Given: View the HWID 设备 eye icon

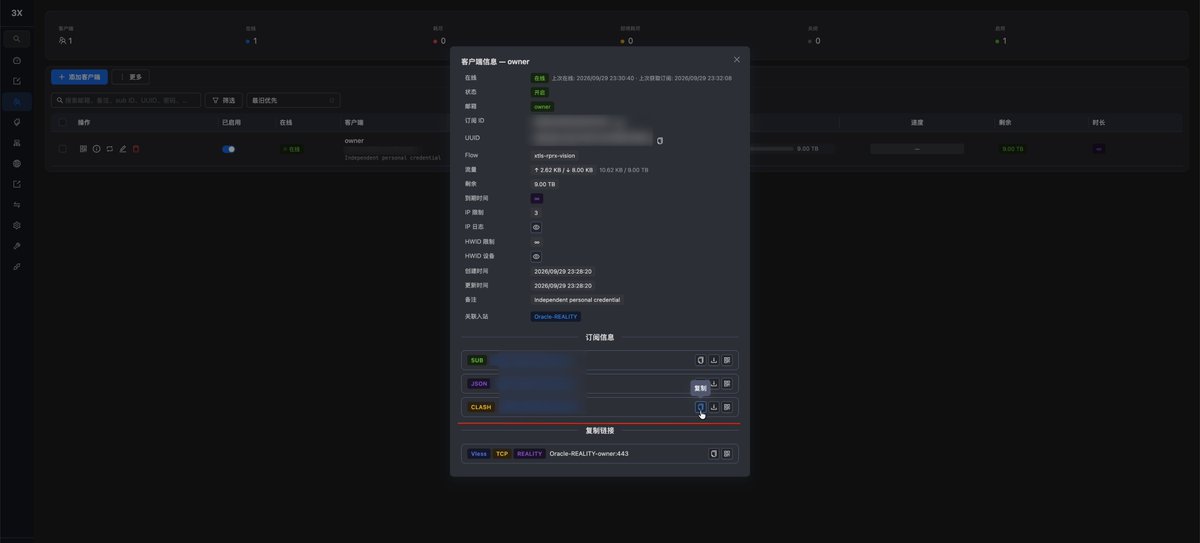Looking at the screenshot, I should (536, 256).
